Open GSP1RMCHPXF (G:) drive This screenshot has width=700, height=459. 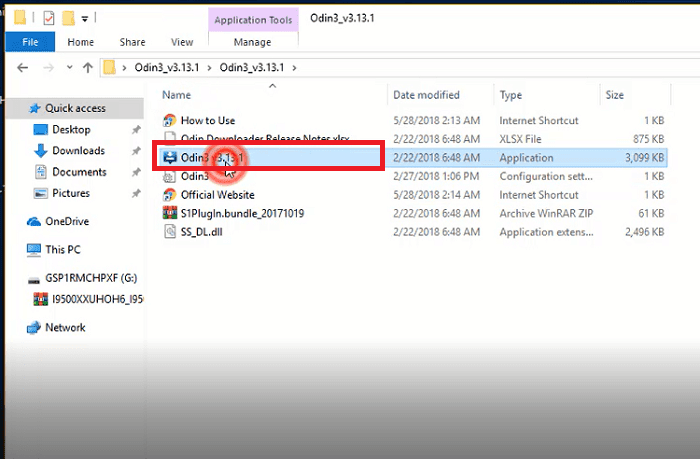point(91,278)
